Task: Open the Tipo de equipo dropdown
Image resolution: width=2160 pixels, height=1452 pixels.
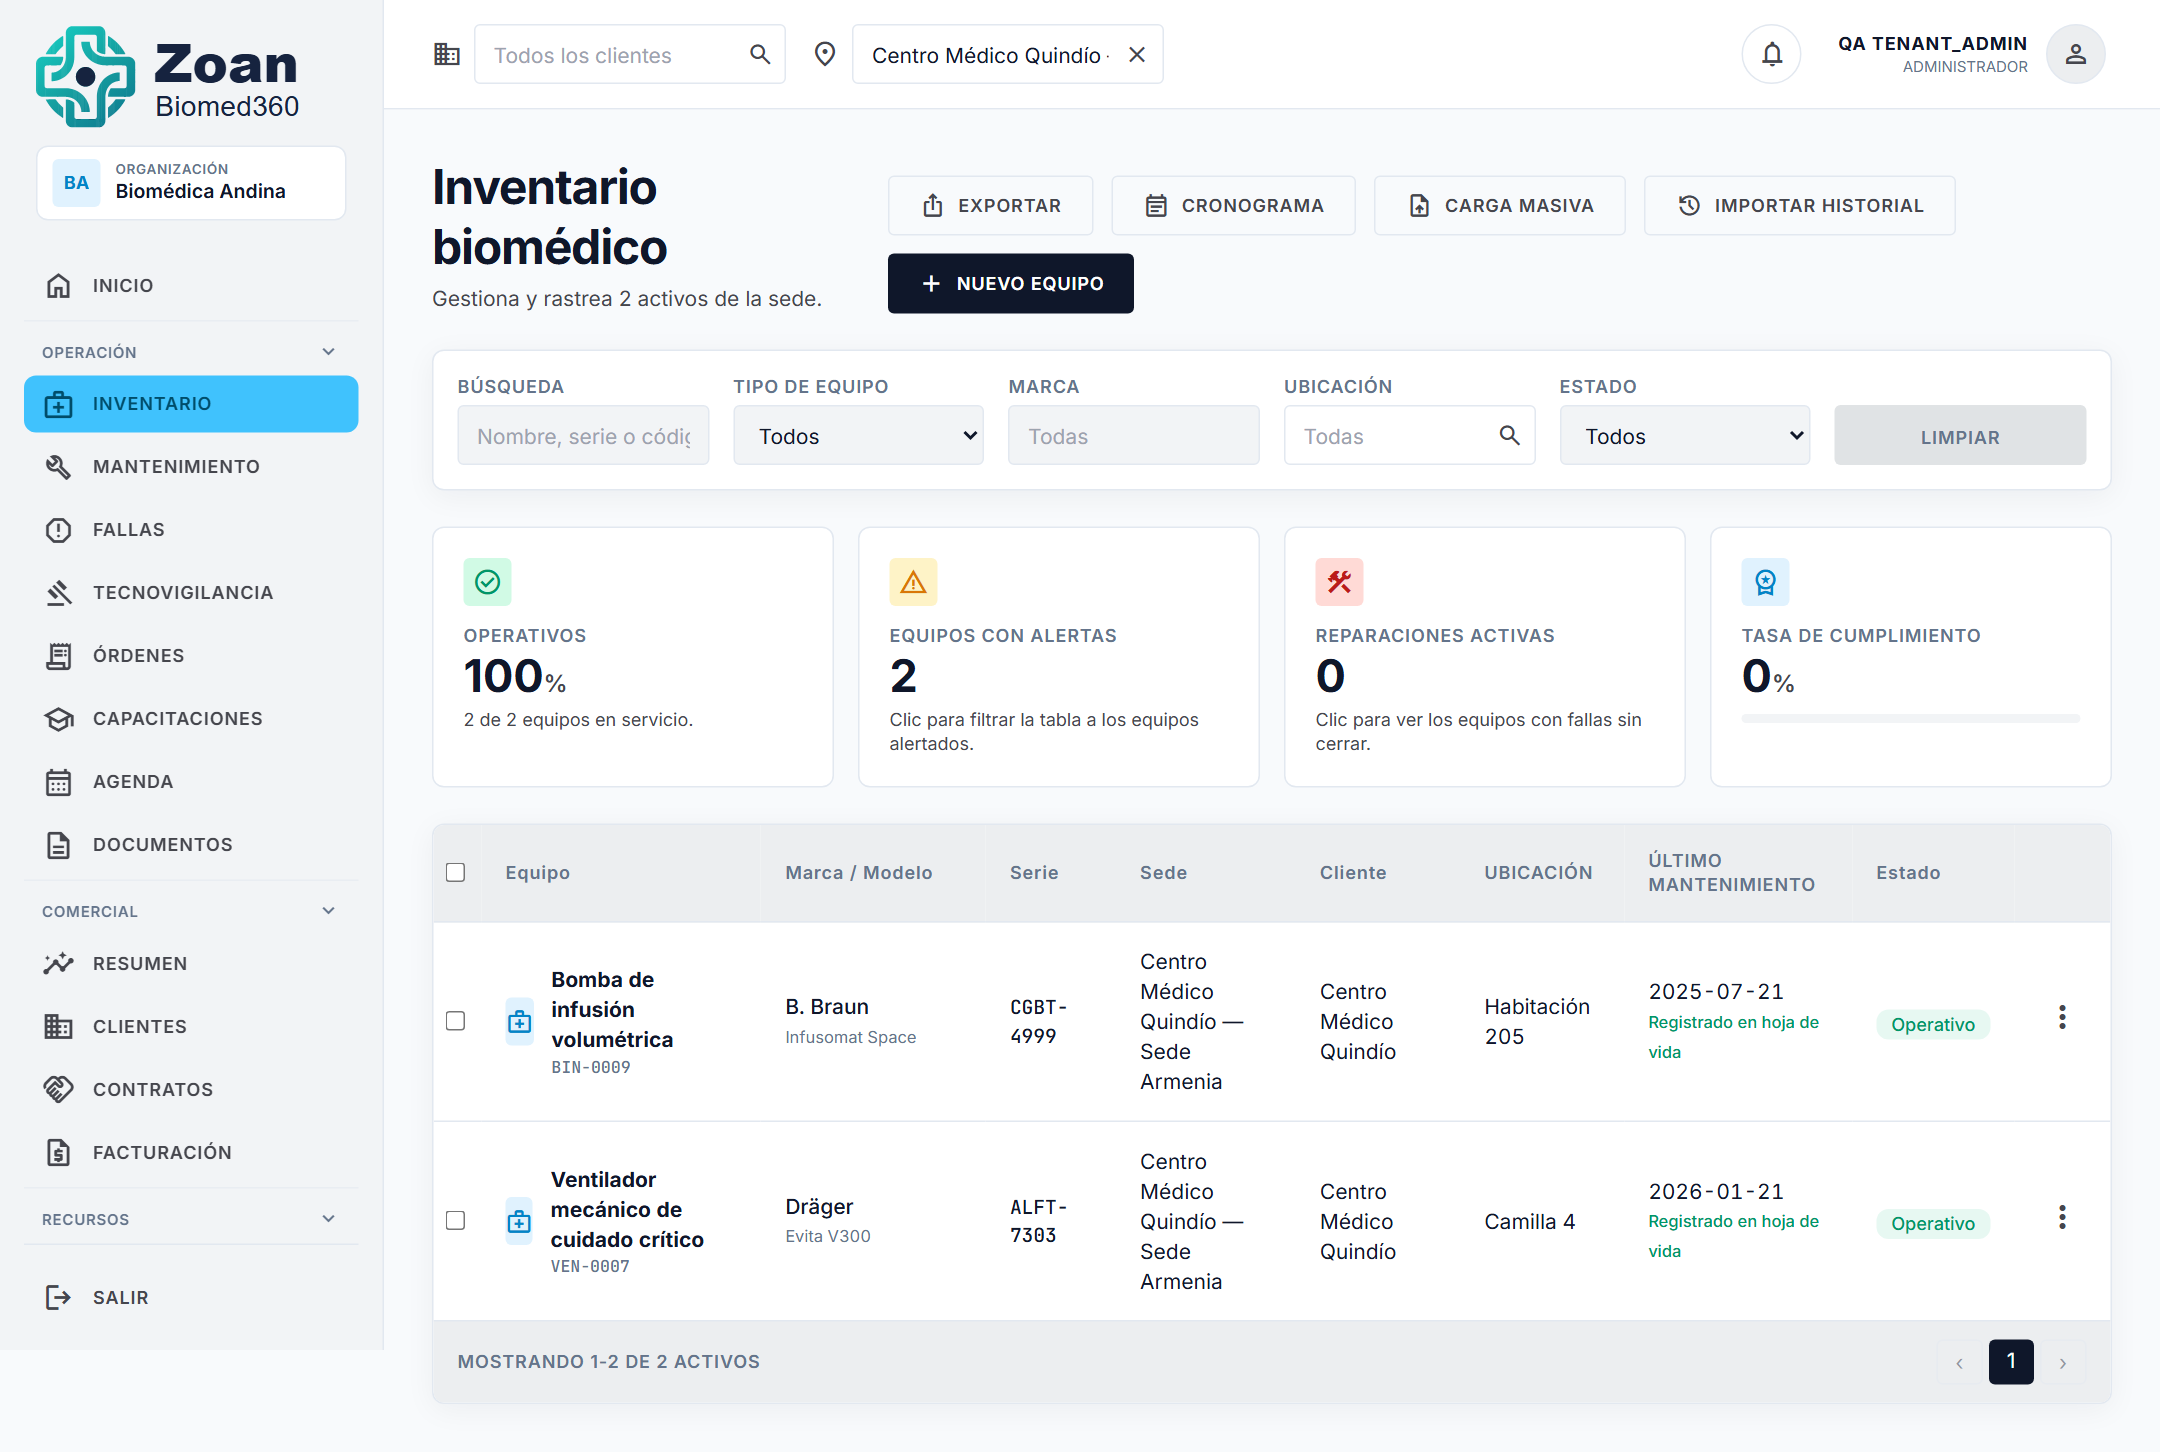Action: coord(858,436)
